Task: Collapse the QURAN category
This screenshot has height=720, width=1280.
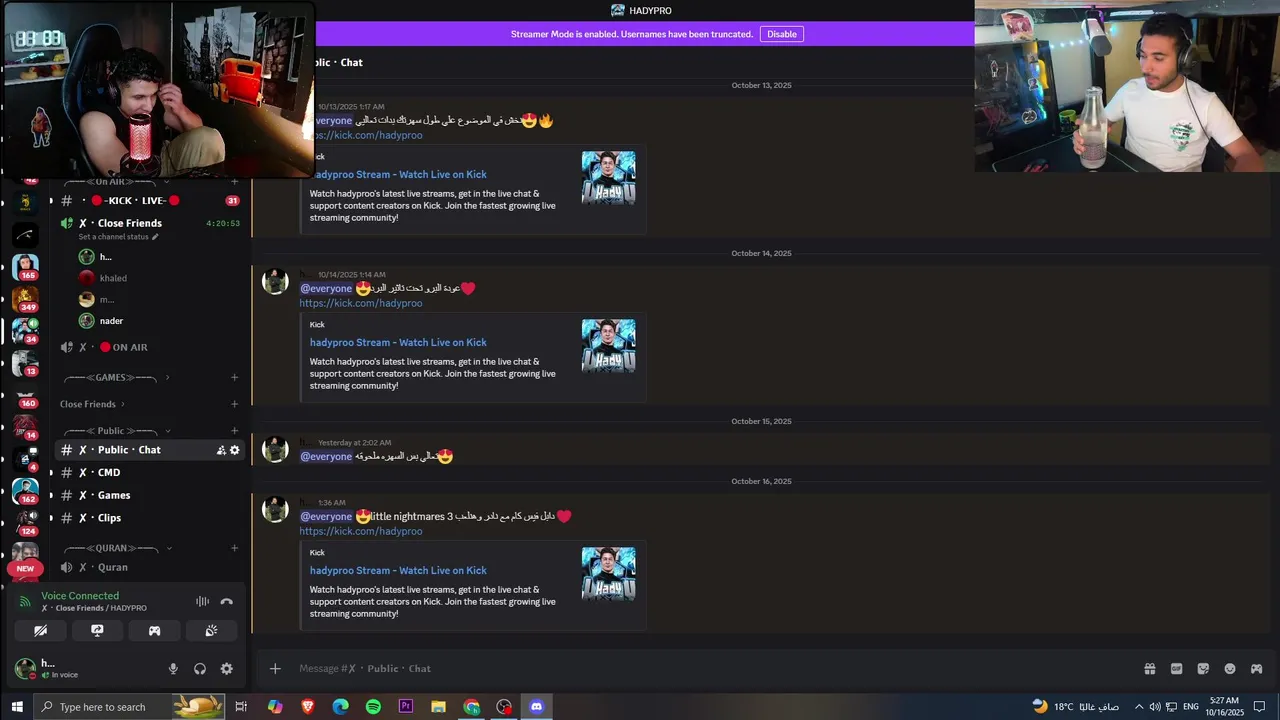Action: pyautogui.click(x=117, y=548)
